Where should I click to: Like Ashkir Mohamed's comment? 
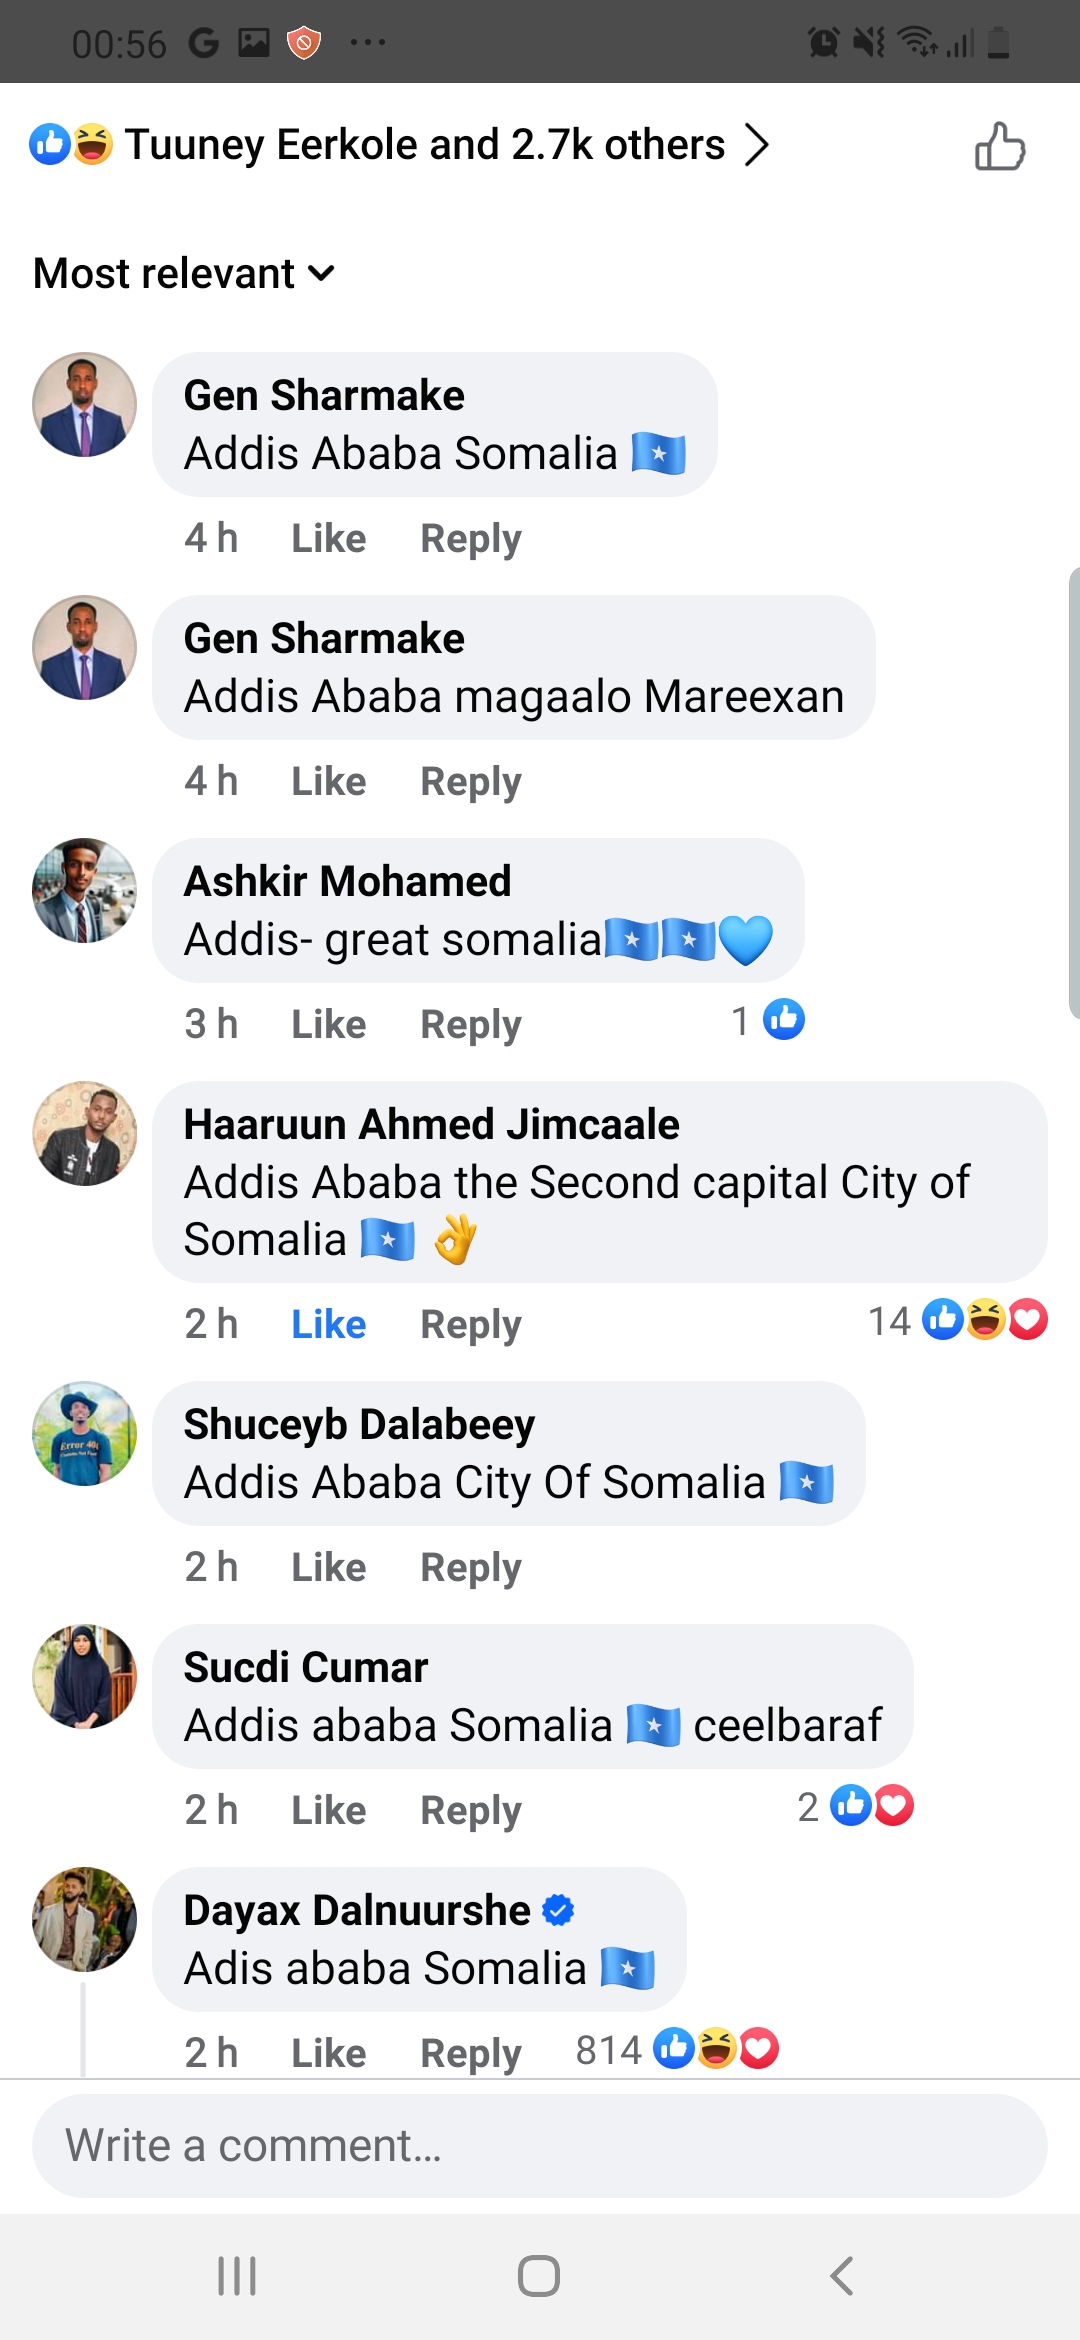pyautogui.click(x=328, y=1025)
